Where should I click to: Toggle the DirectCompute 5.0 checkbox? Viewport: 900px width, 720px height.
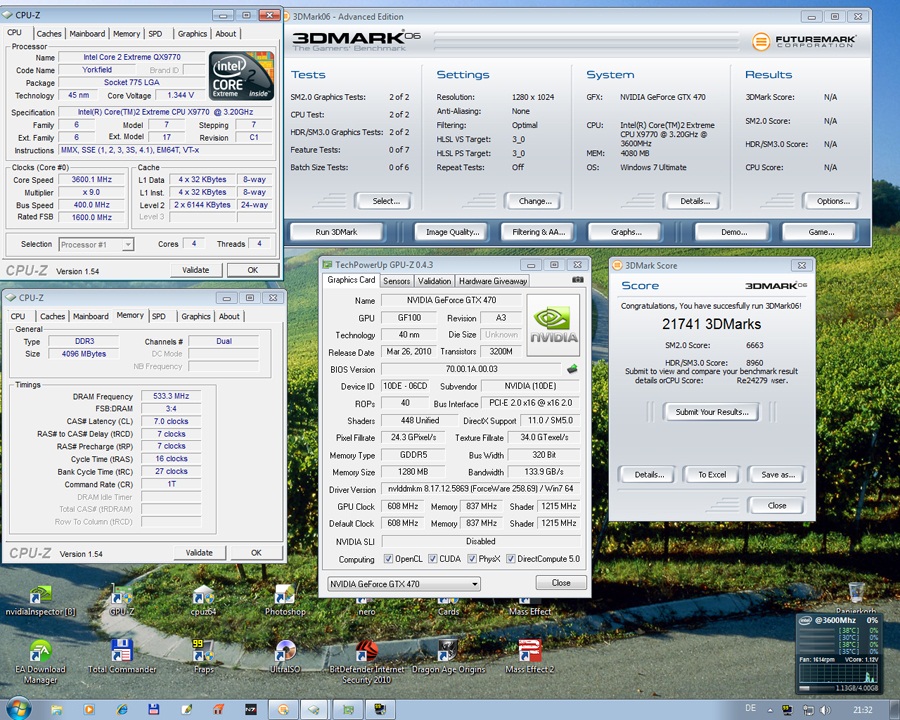(510, 559)
